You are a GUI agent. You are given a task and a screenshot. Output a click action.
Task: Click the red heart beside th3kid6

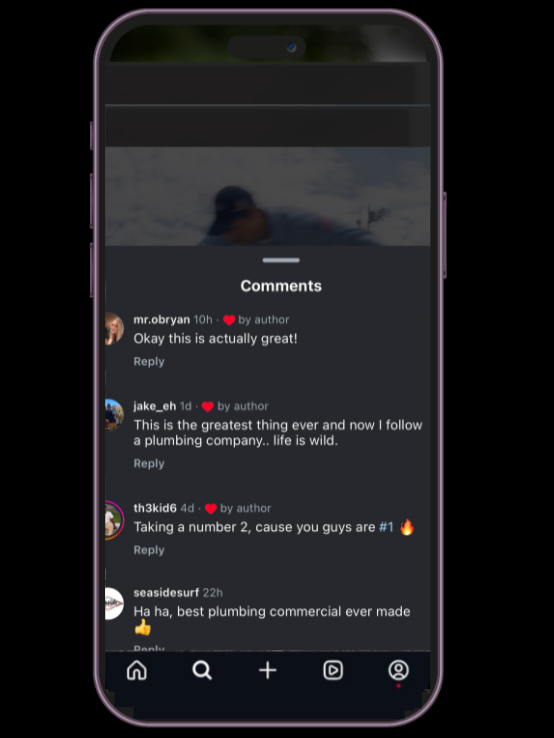coord(211,509)
